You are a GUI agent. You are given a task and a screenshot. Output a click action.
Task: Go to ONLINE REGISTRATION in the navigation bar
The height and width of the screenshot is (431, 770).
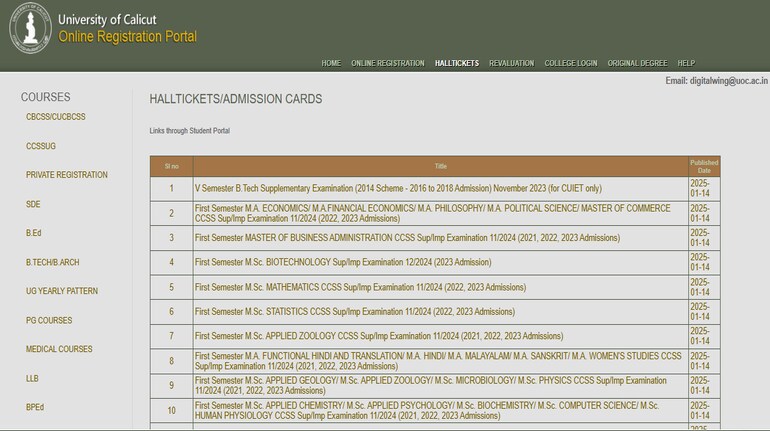(387, 63)
